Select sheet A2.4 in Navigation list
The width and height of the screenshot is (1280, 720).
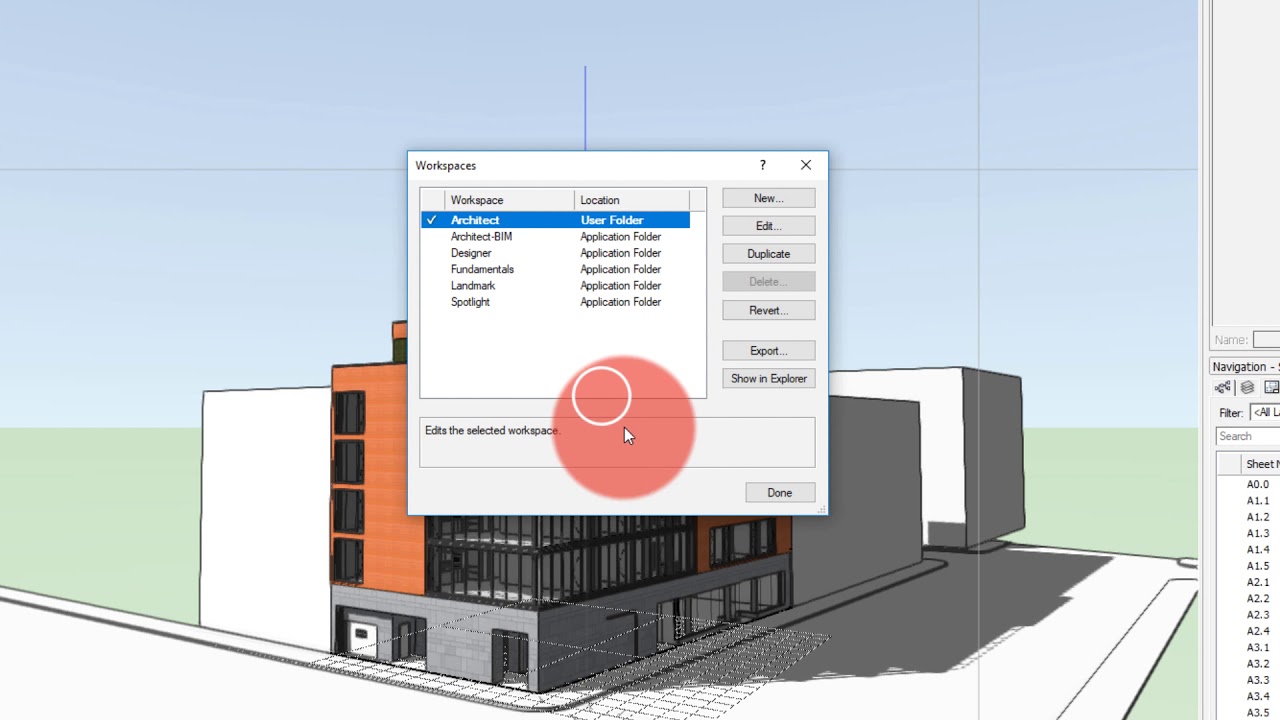pyautogui.click(x=1257, y=631)
